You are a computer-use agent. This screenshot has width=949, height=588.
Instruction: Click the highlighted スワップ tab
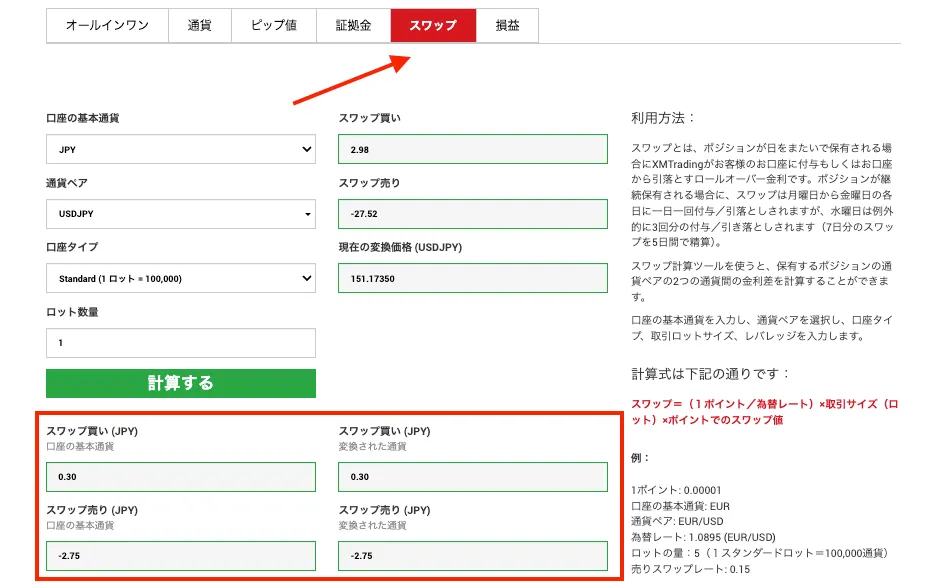click(433, 25)
